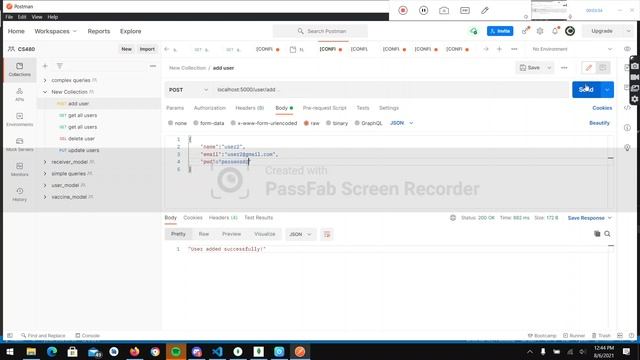640x360 pixels.
Task: Open the Console in status bar
Action: click(x=88, y=336)
